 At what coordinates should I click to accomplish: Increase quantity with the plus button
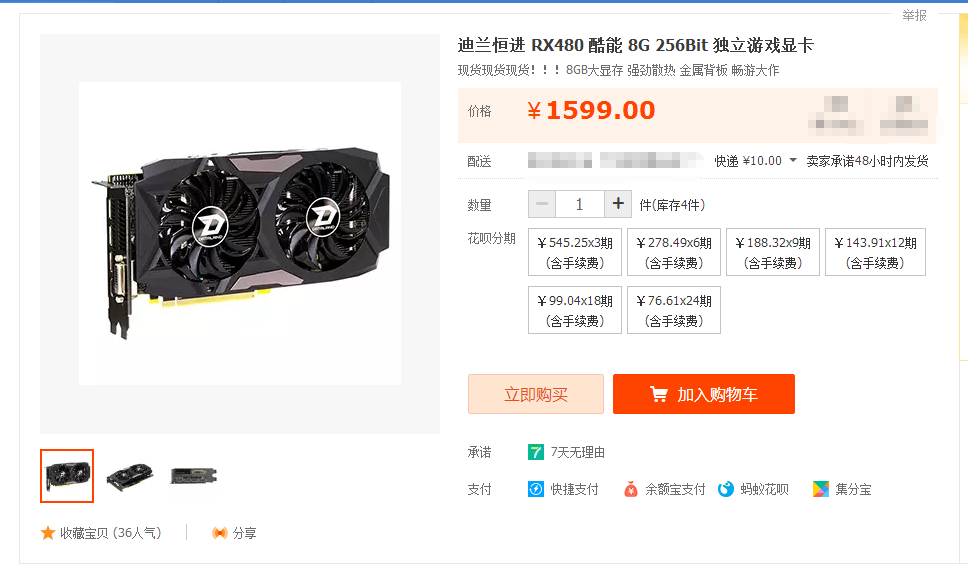(x=618, y=204)
